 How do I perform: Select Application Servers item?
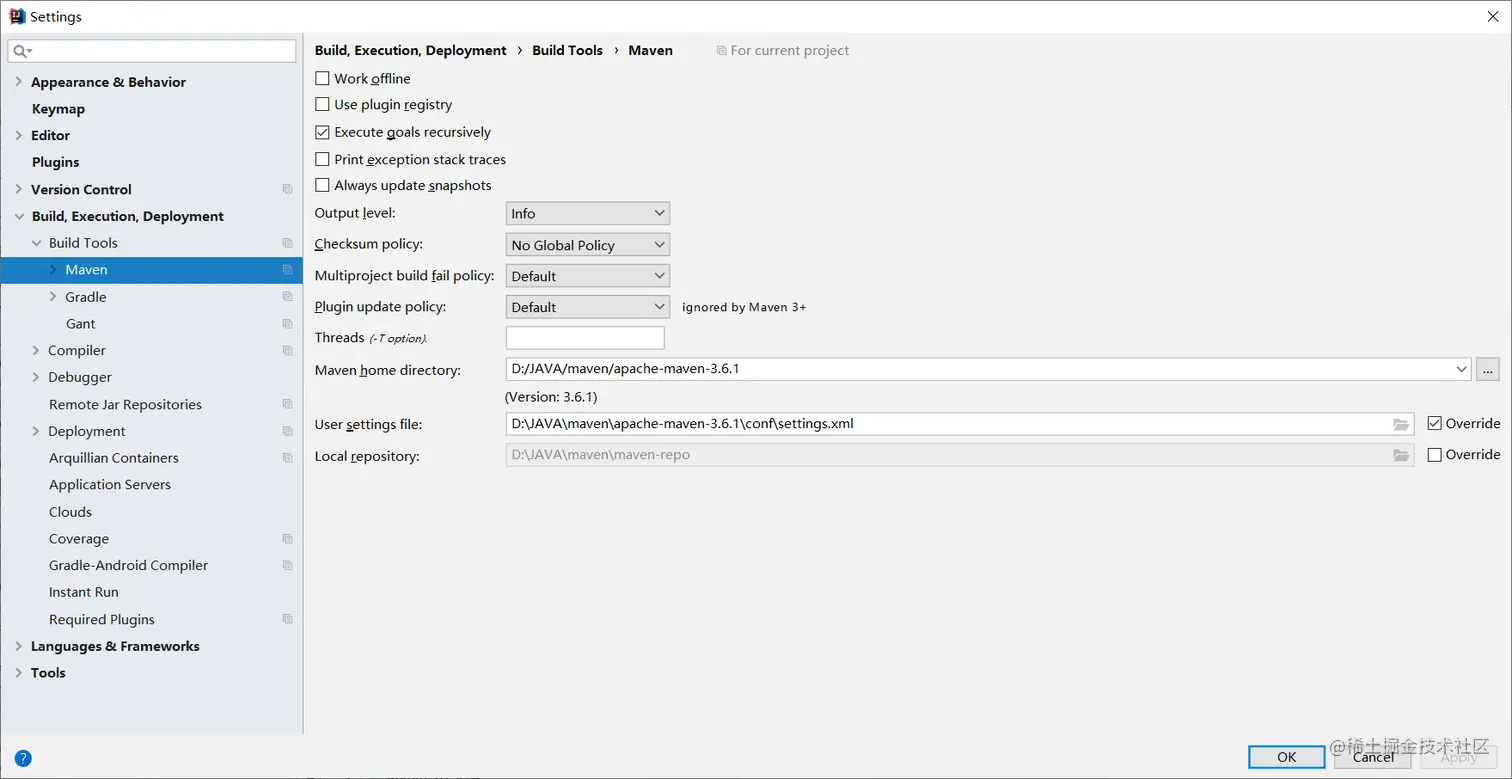110,485
